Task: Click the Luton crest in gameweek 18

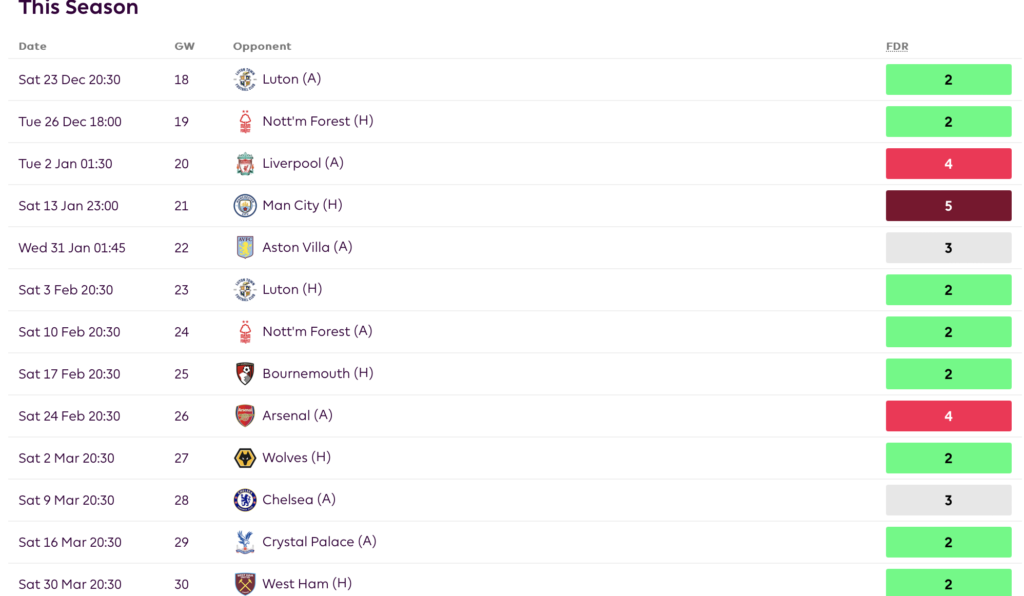Action: (x=245, y=79)
